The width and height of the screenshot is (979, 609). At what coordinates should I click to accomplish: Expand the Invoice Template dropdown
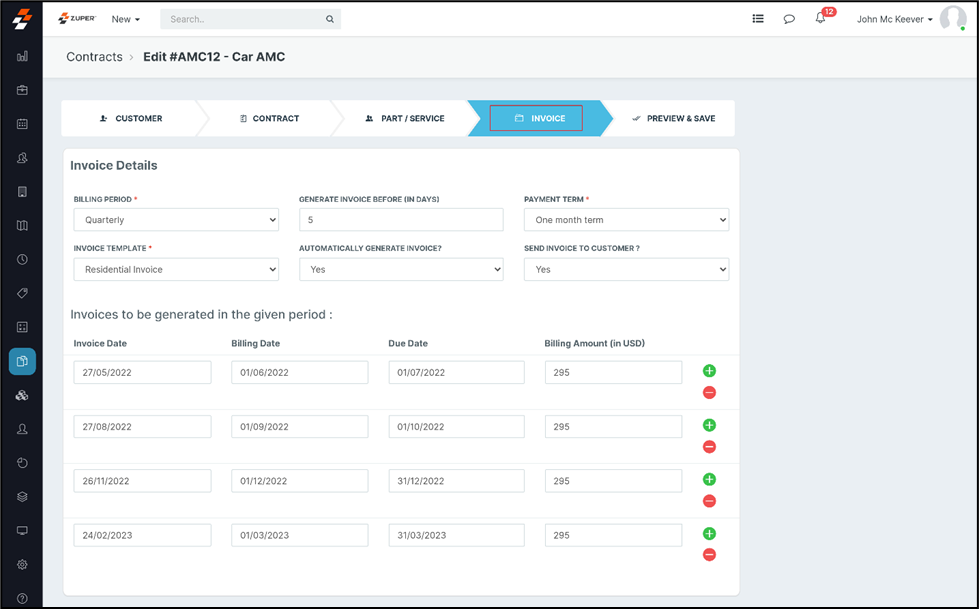[176, 269]
